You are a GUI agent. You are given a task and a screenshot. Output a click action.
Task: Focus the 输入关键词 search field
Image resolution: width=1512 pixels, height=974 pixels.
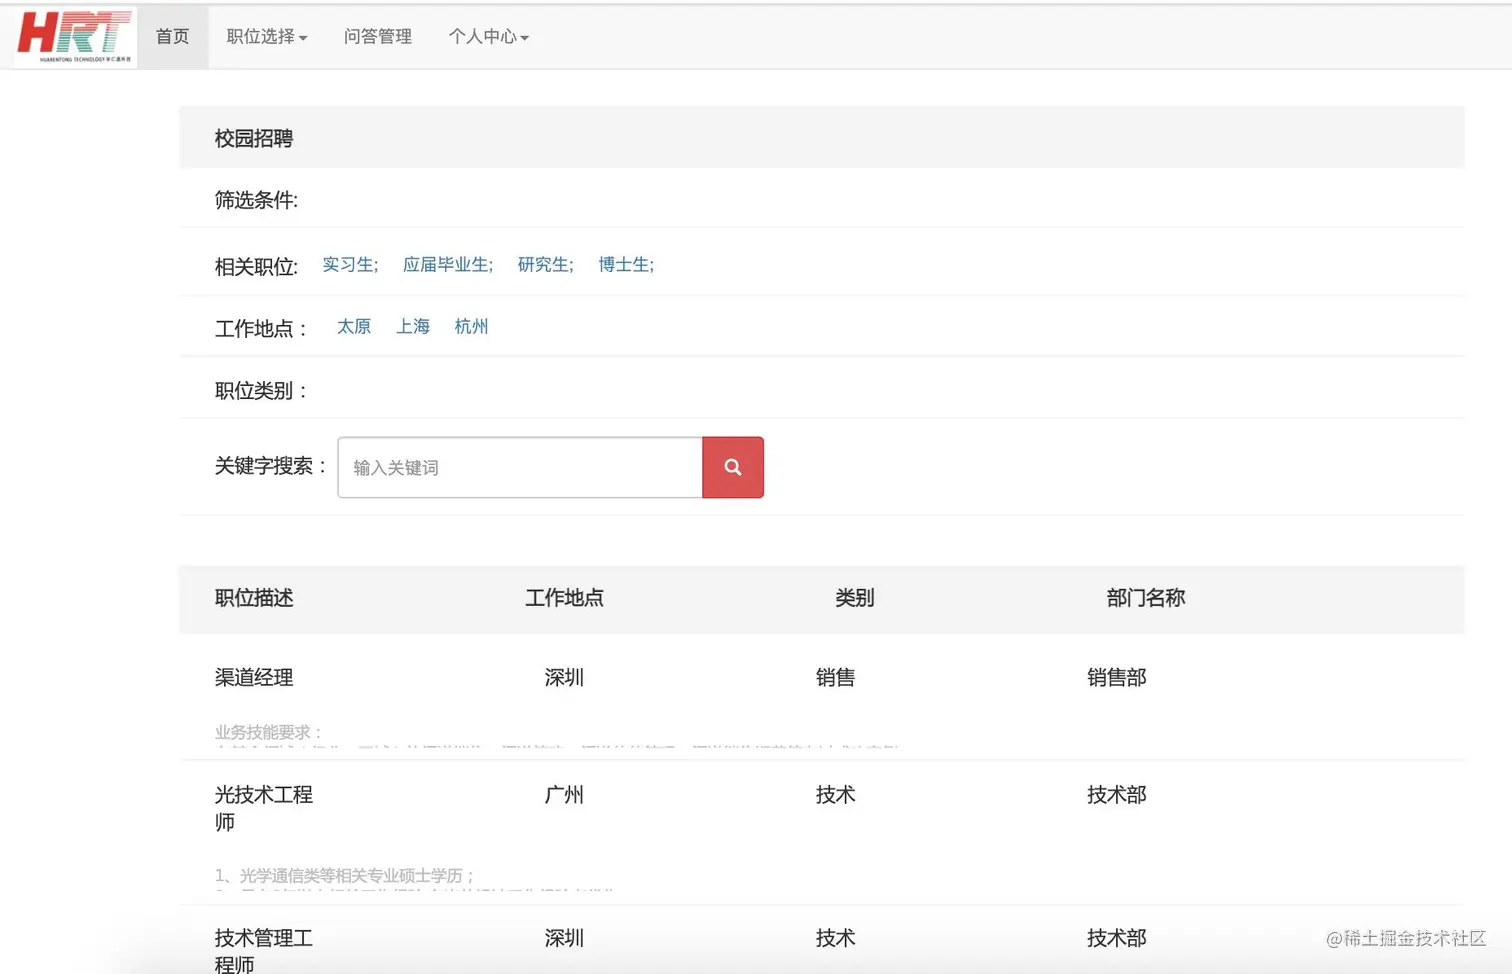520,467
